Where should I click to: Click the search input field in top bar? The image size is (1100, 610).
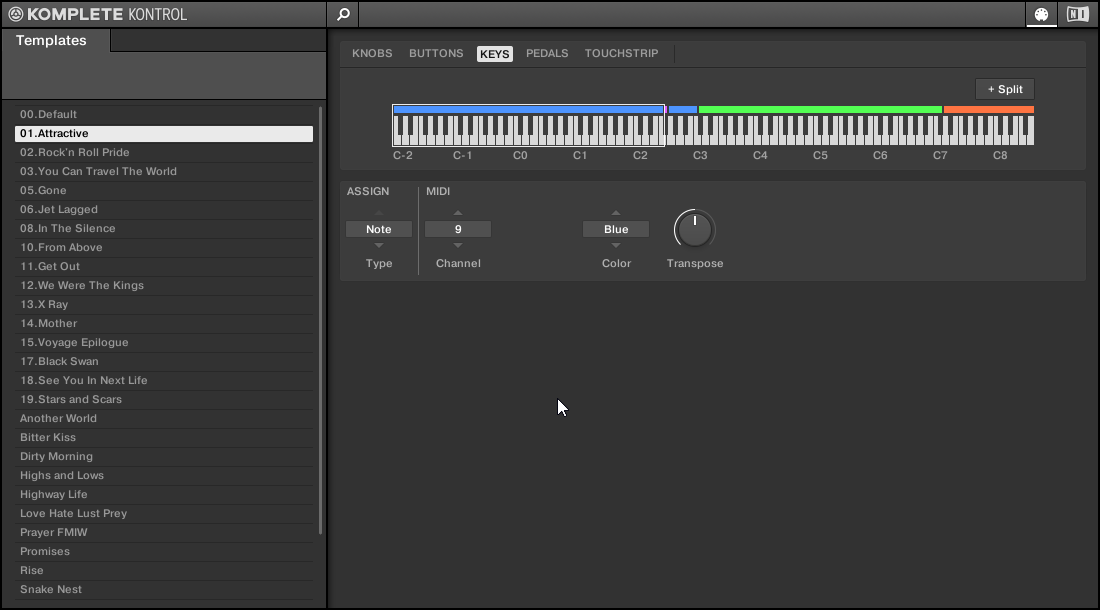[691, 14]
